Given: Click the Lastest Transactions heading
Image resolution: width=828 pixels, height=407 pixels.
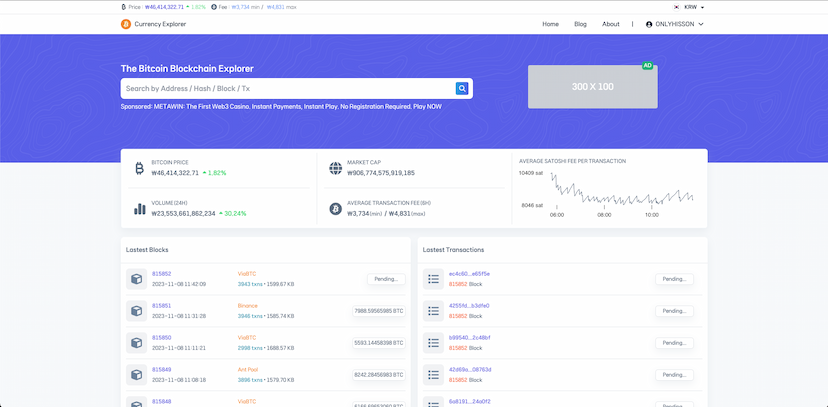Looking at the screenshot, I should coord(453,250).
